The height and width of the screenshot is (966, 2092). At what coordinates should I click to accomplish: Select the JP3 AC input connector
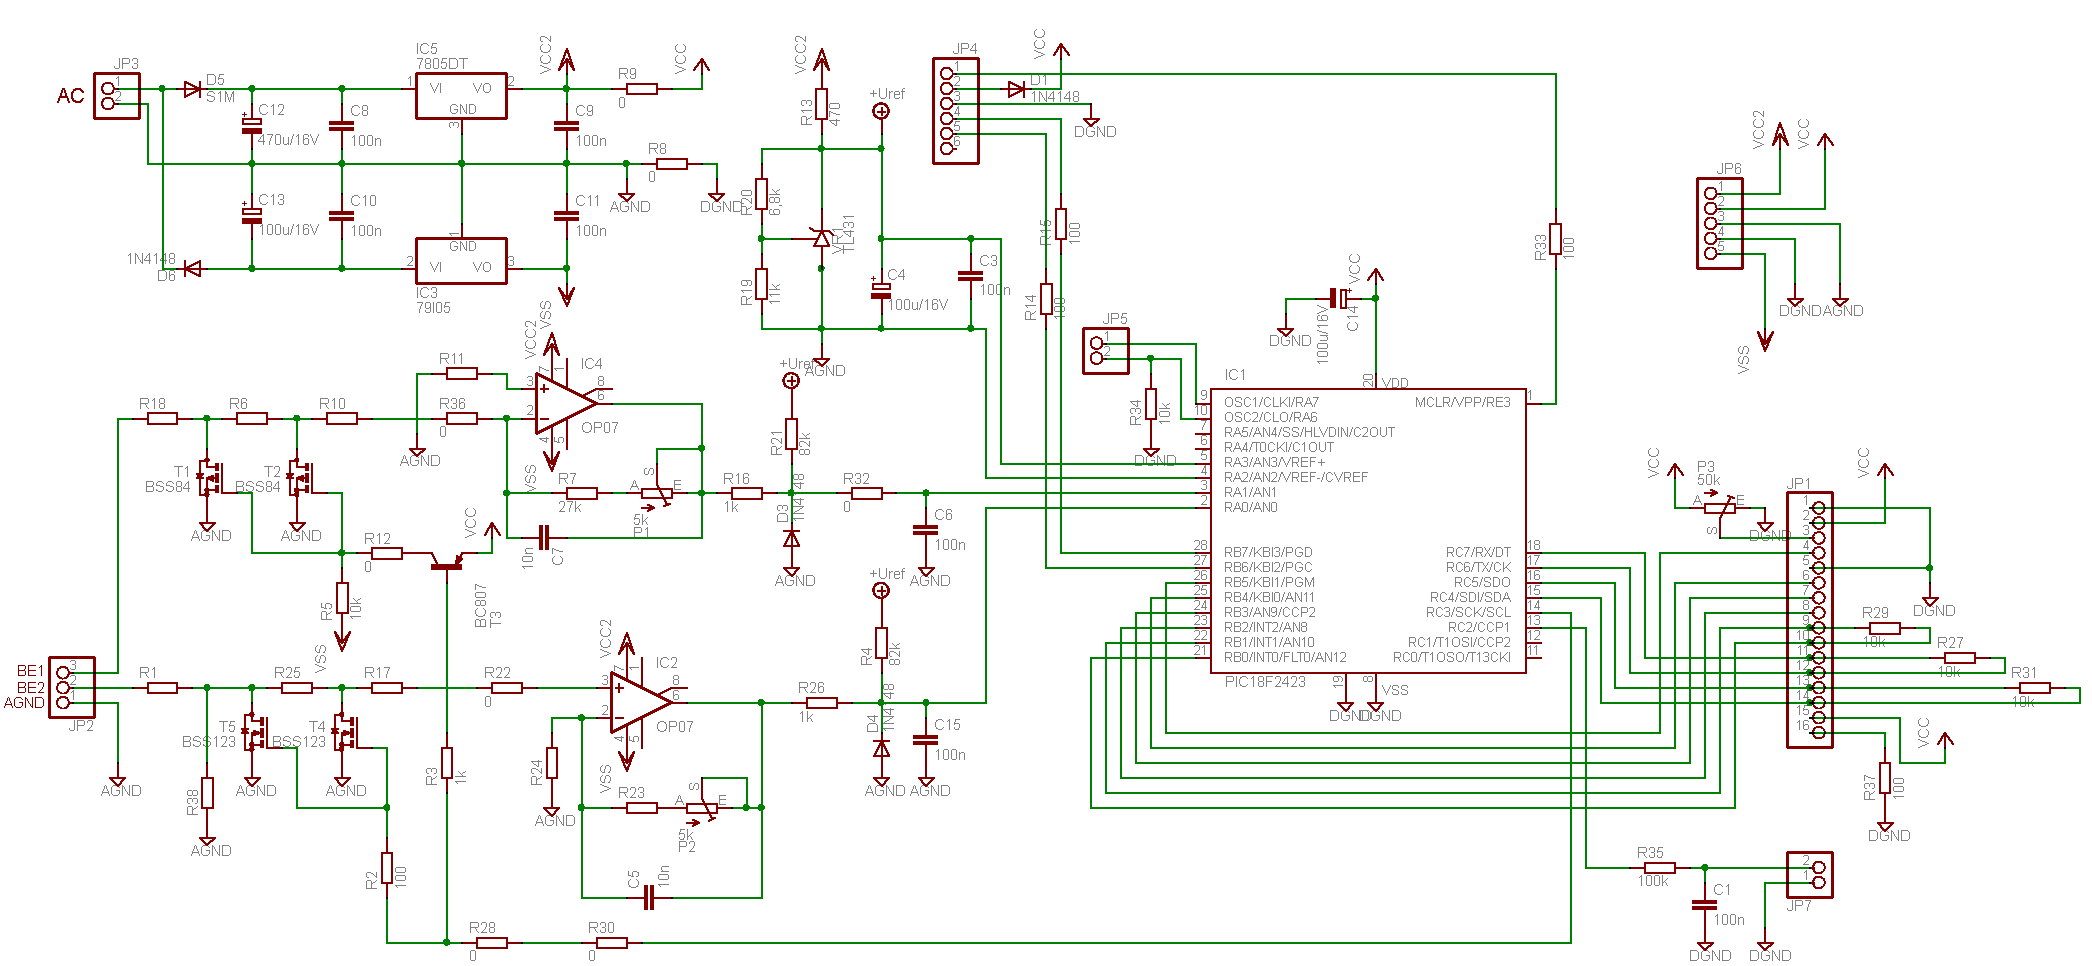point(117,96)
